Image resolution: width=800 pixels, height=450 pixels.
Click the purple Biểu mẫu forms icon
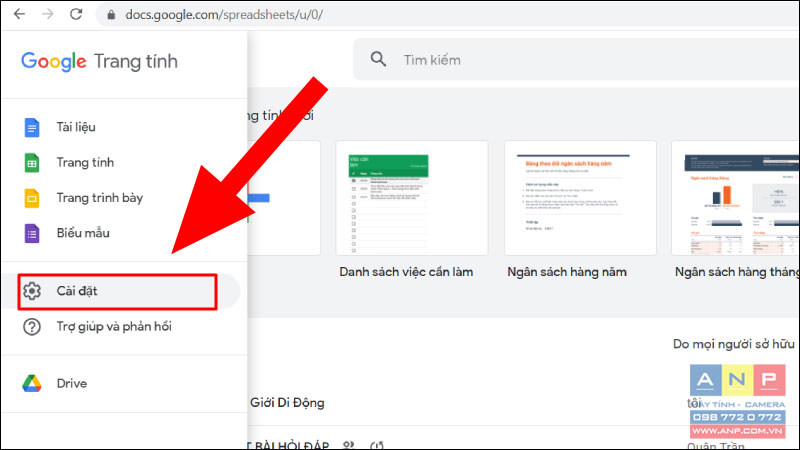point(32,233)
